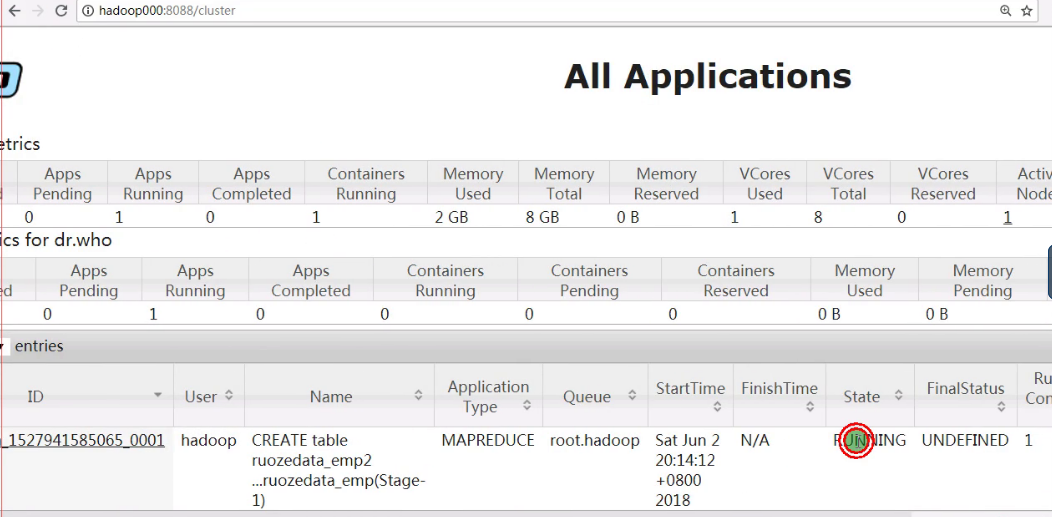Sort by FinishTime column sort arrows

click(x=810, y=406)
